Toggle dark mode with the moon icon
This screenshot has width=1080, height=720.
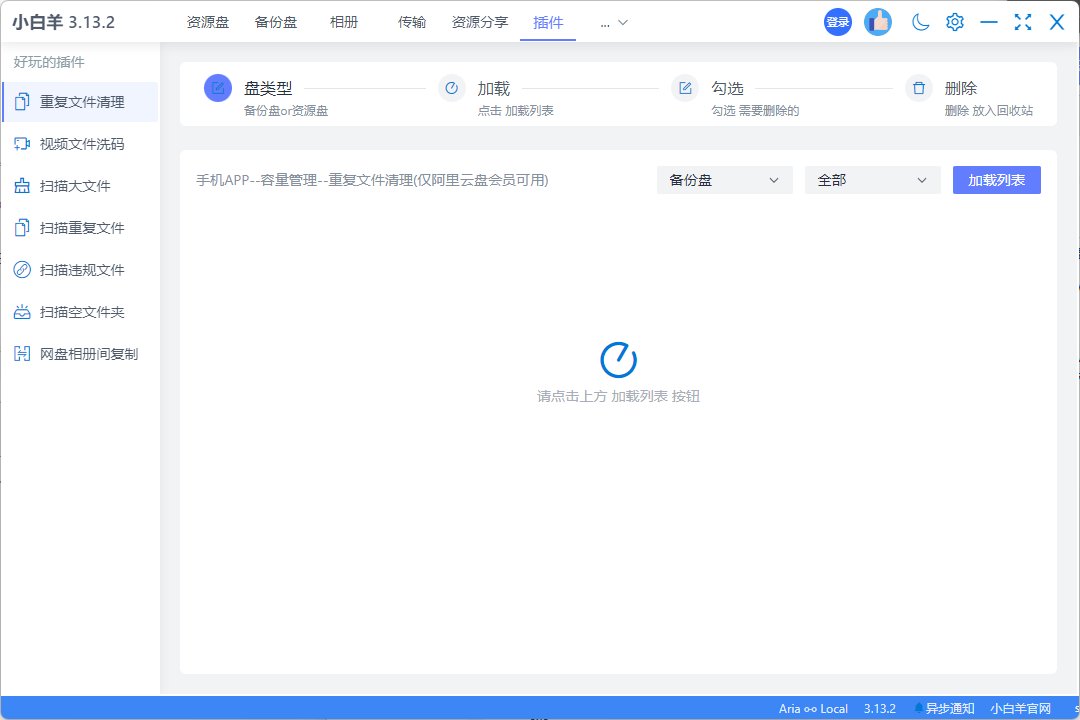click(921, 22)
